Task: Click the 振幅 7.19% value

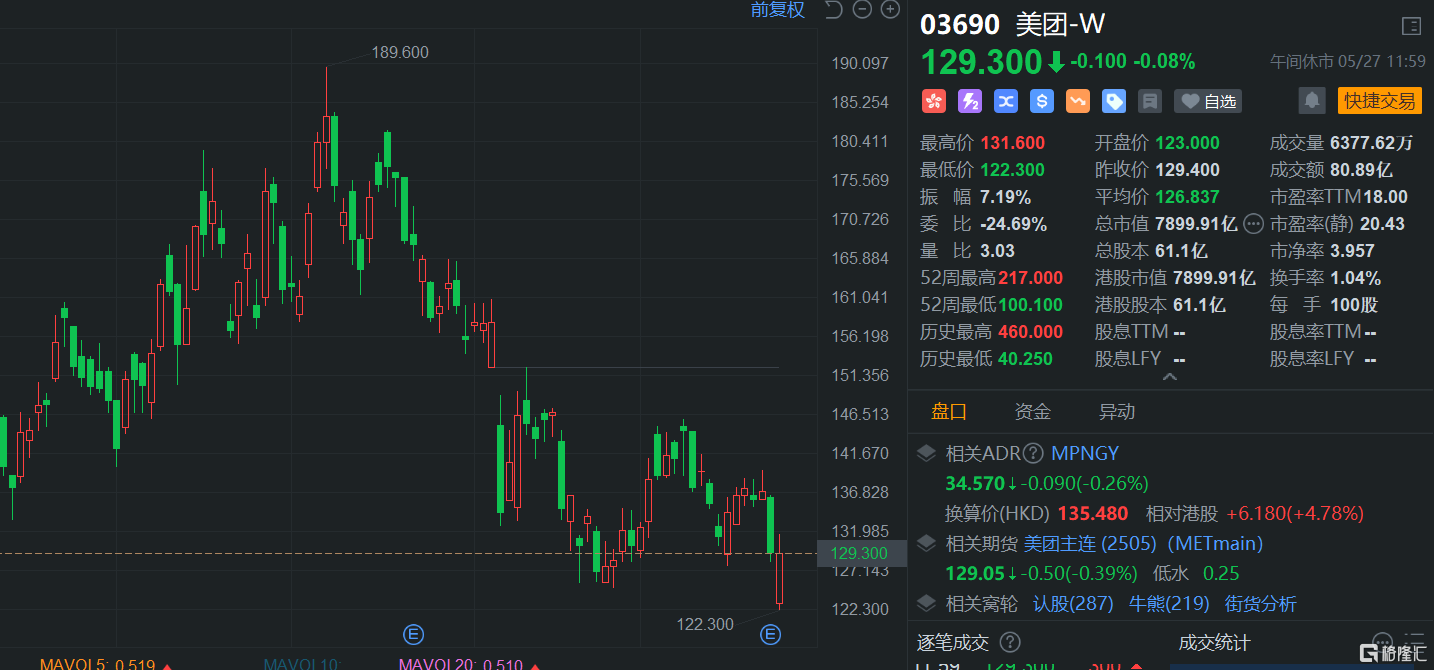Action: 1005,197
